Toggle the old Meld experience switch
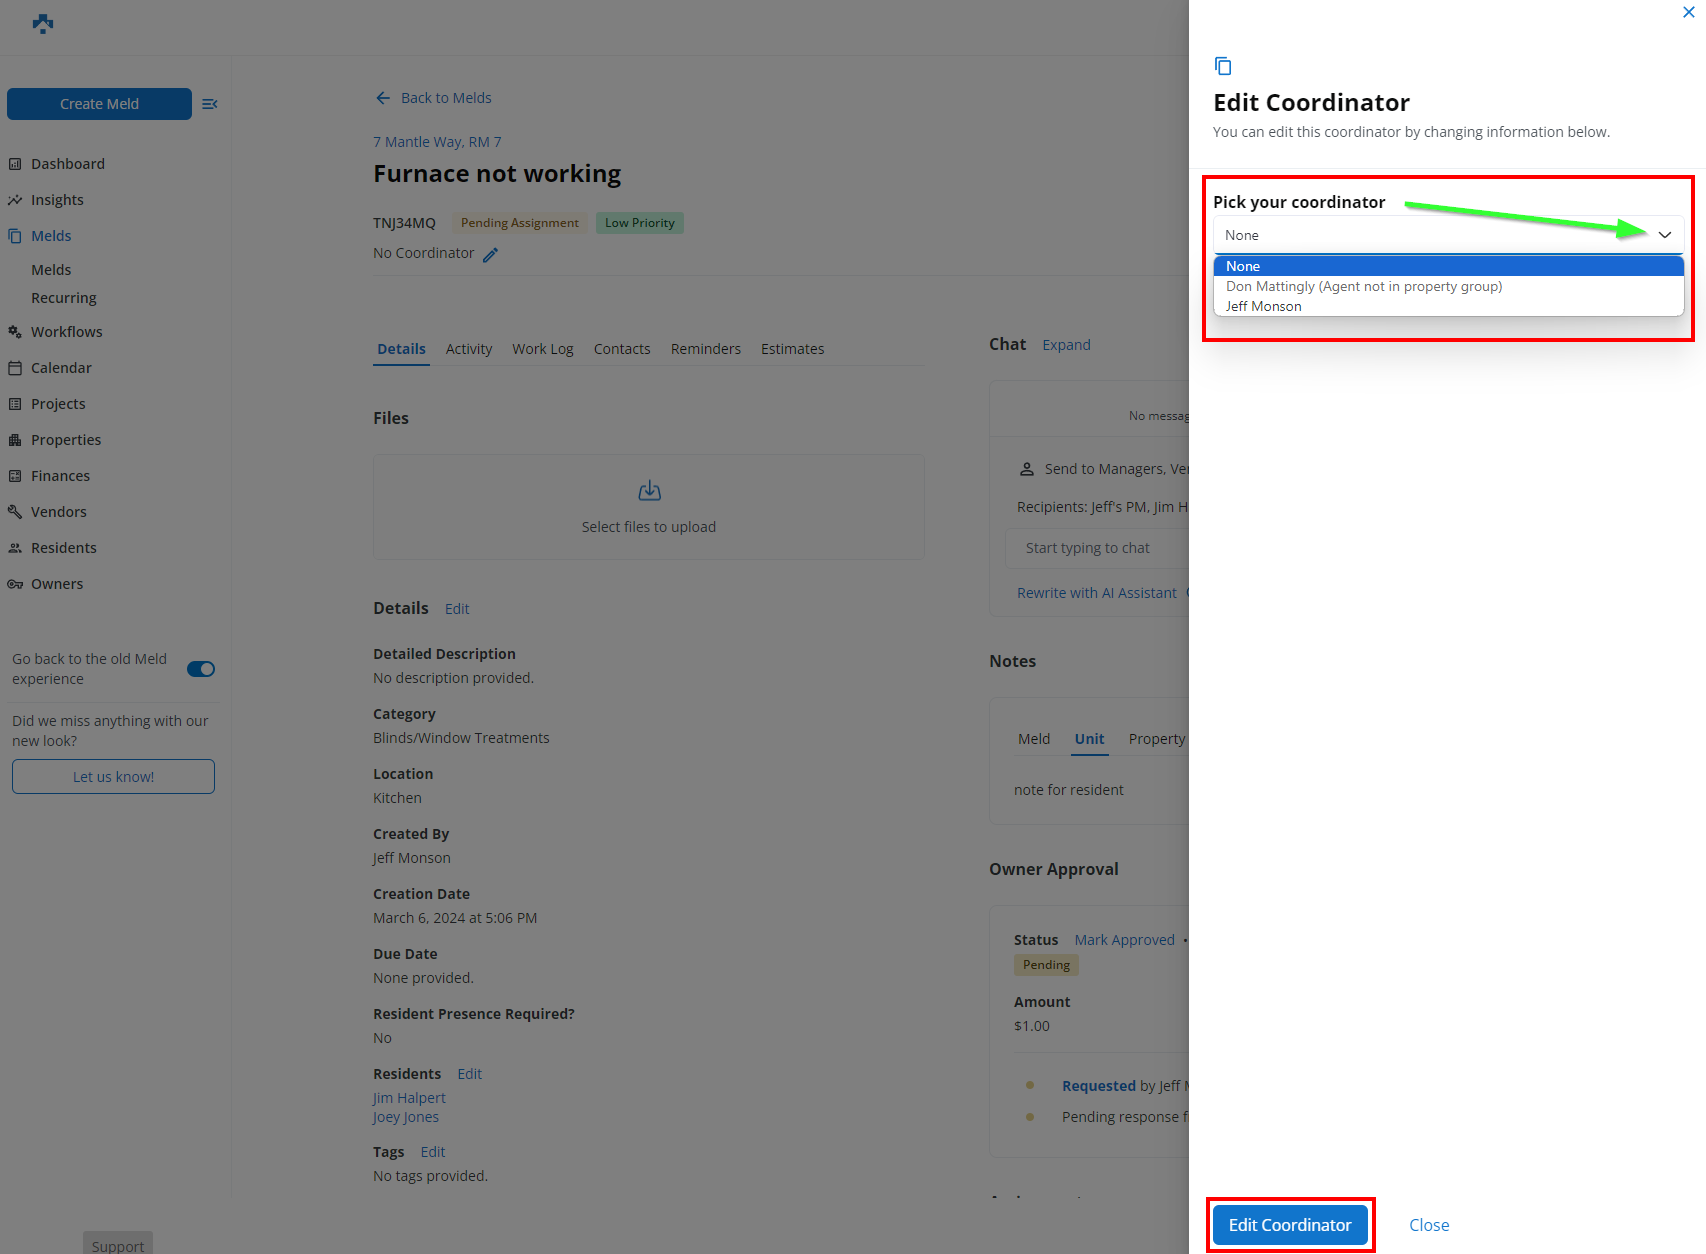Image resolution: width=1706 pixels, height=1254 pixels. [x=200, y=669]
